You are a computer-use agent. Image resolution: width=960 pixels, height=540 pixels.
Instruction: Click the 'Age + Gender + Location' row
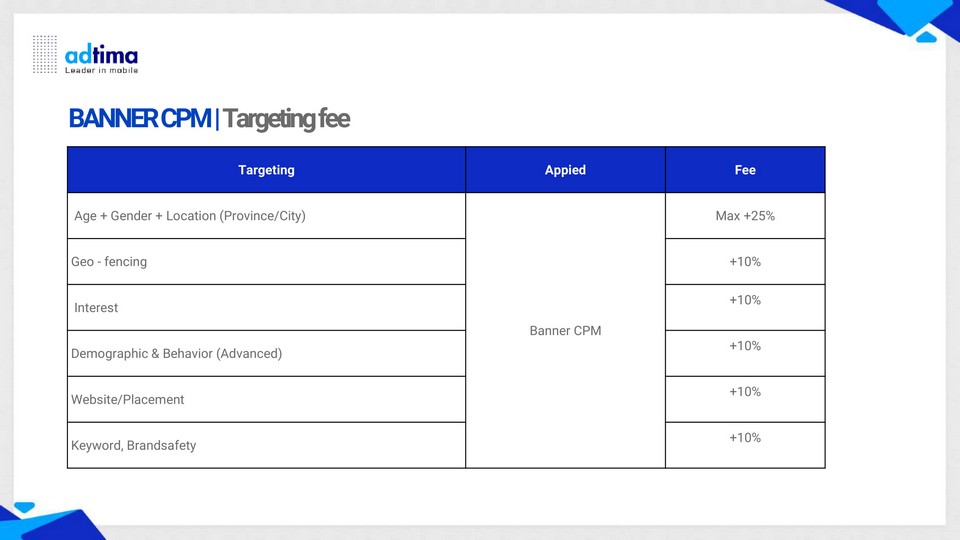[x=190, y=216]
